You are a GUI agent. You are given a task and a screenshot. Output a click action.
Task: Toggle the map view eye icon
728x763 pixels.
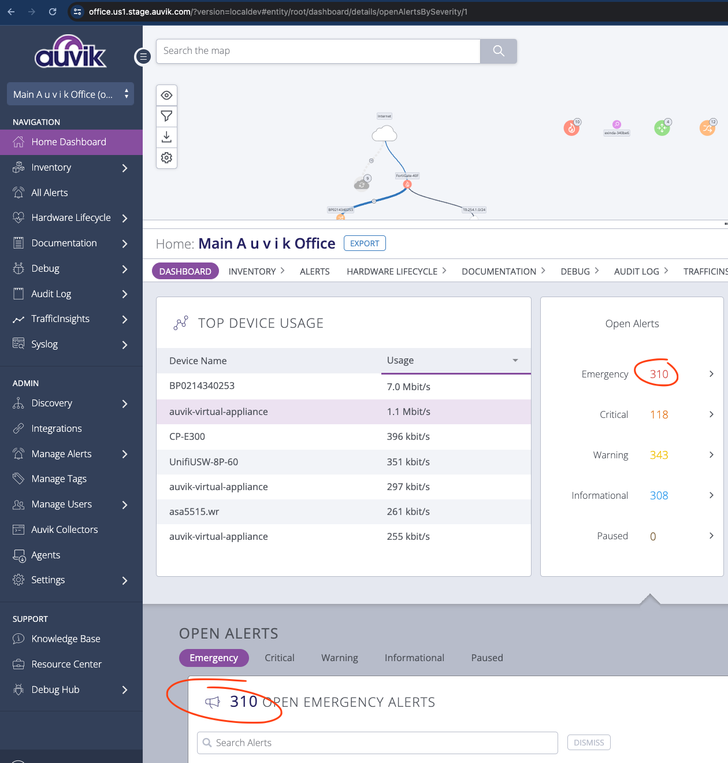click(x=166, y=95)
